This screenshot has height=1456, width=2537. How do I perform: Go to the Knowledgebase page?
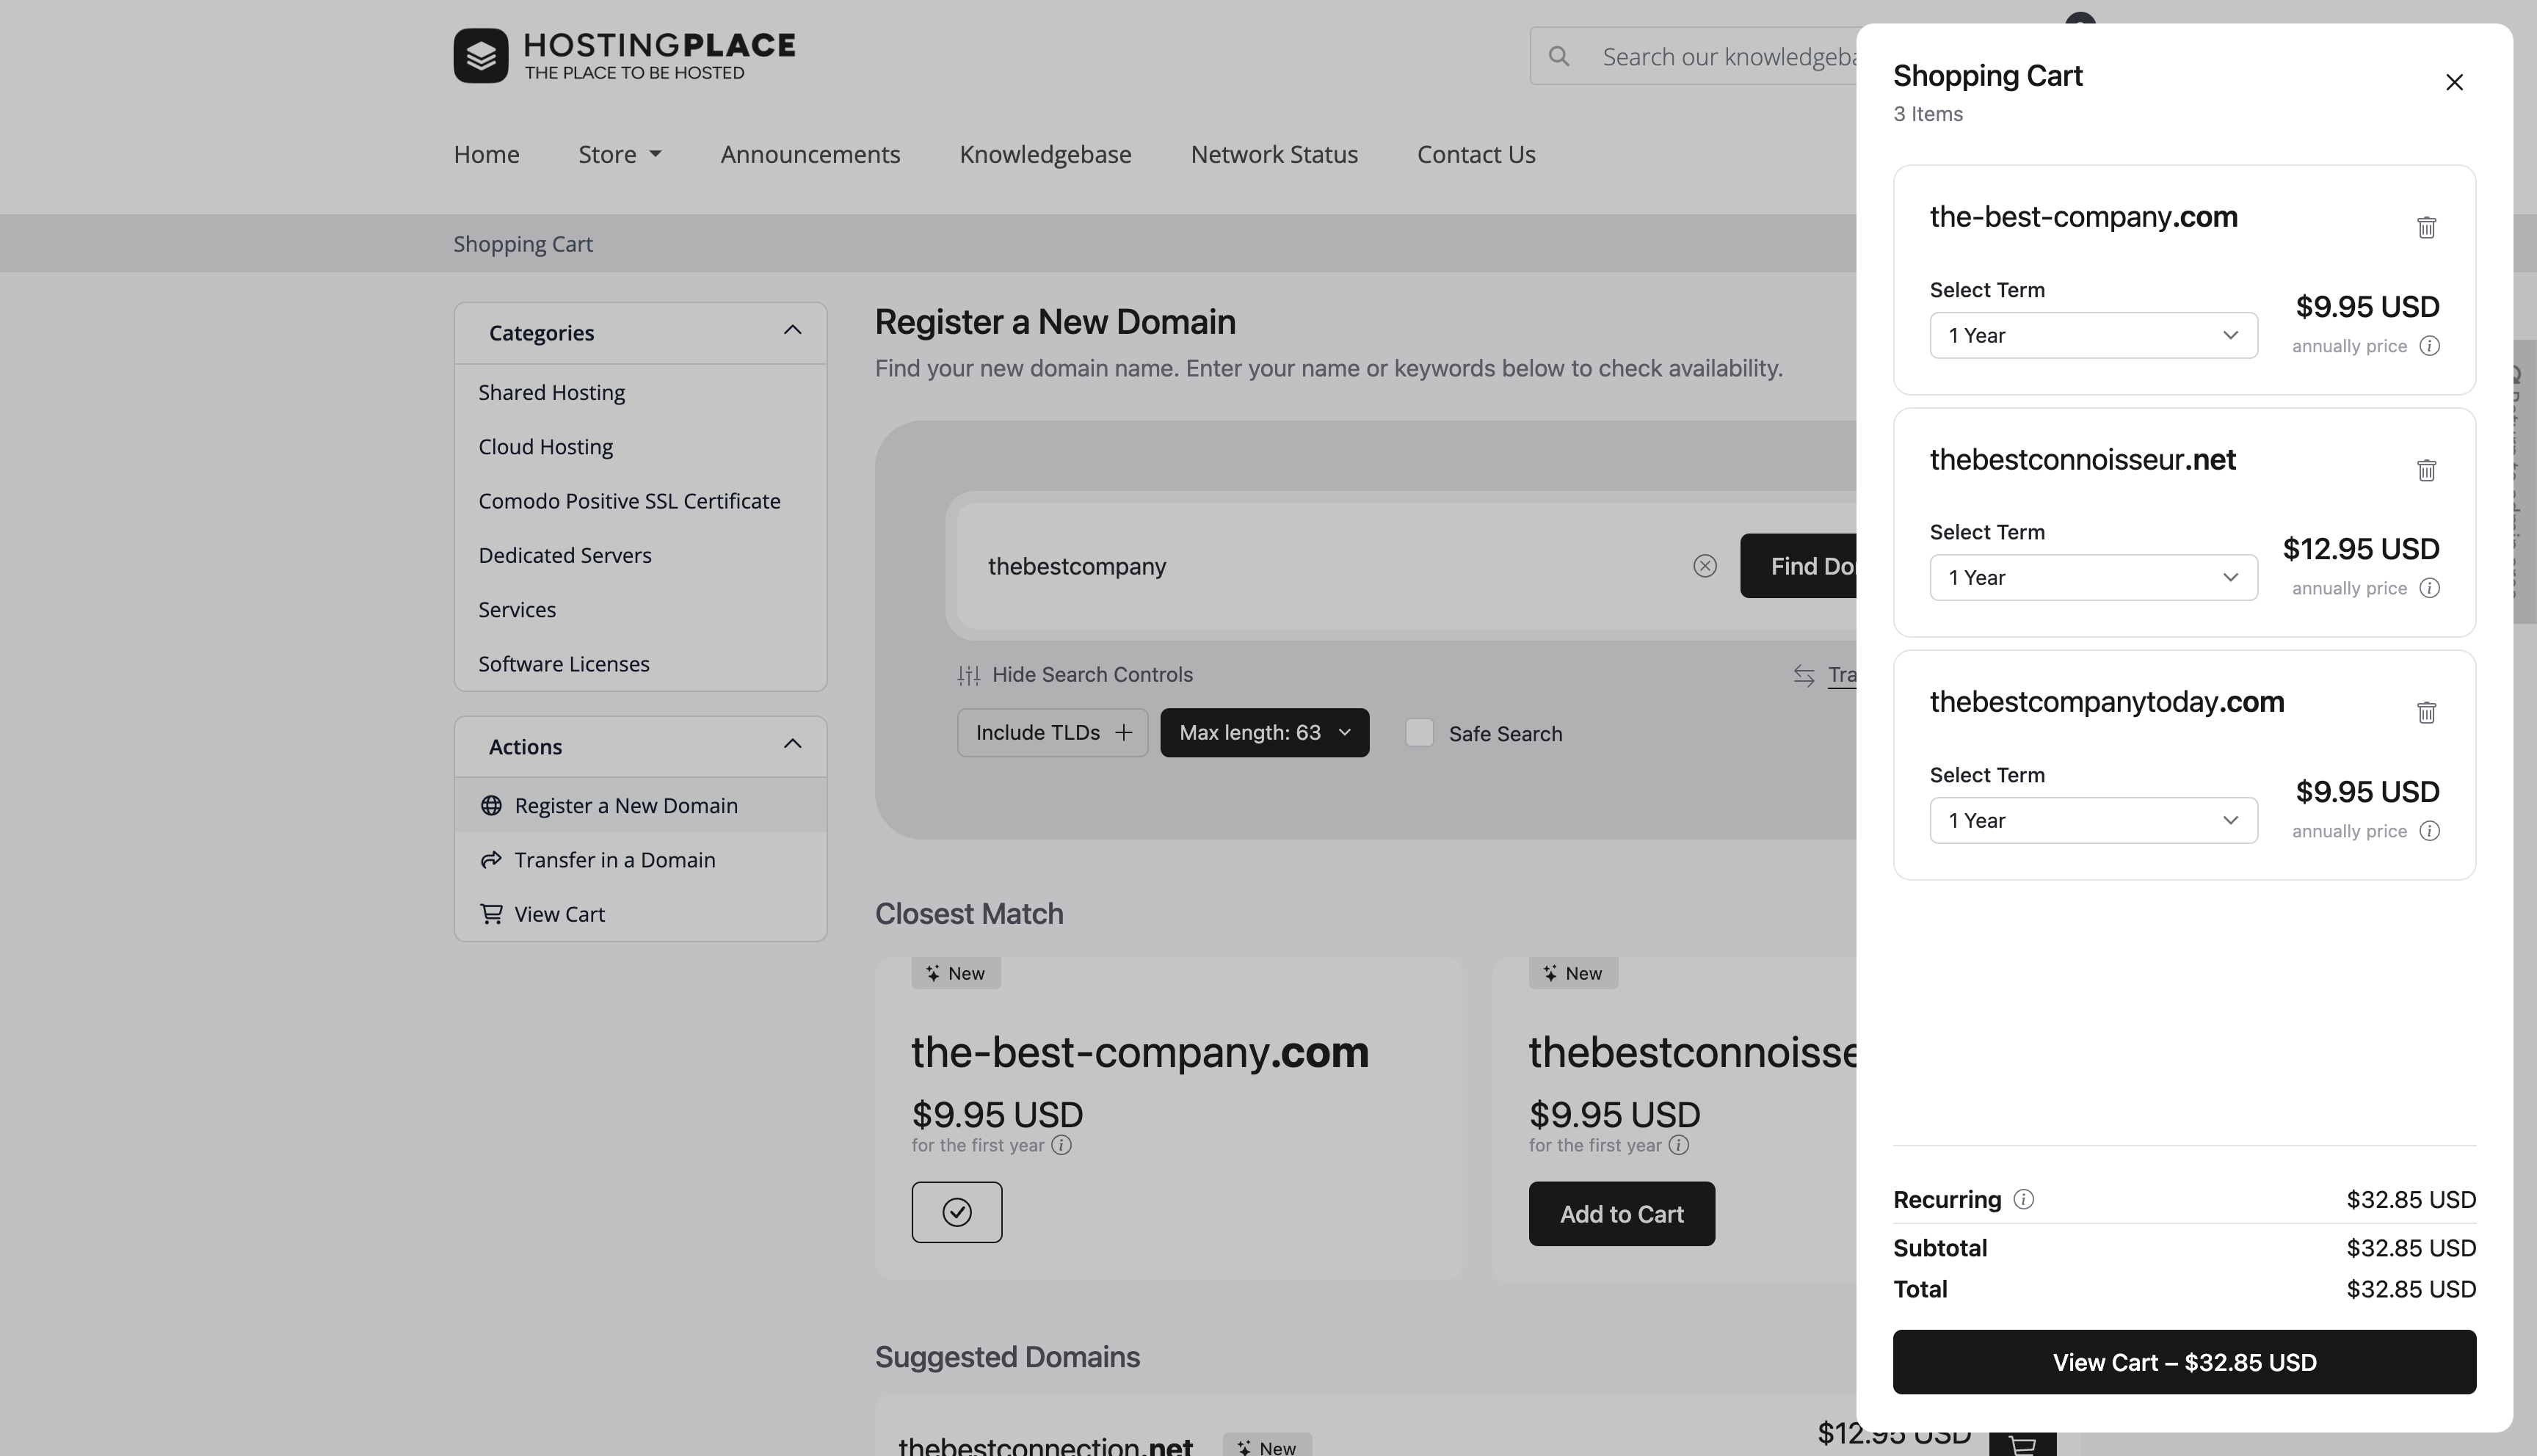click(x=1045, y=155)
